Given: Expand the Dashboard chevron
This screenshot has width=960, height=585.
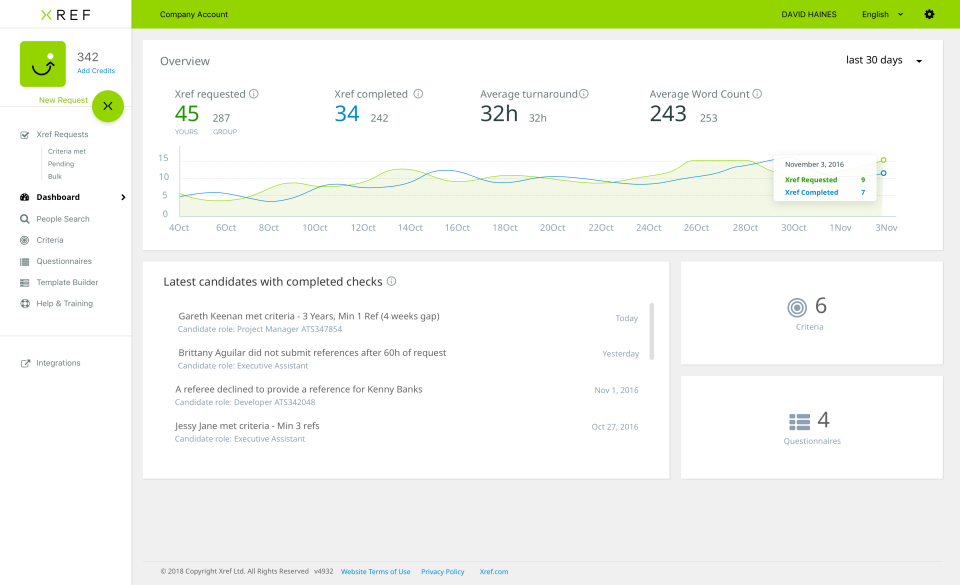Looking at the screenshot, I should tap(123, 196).
